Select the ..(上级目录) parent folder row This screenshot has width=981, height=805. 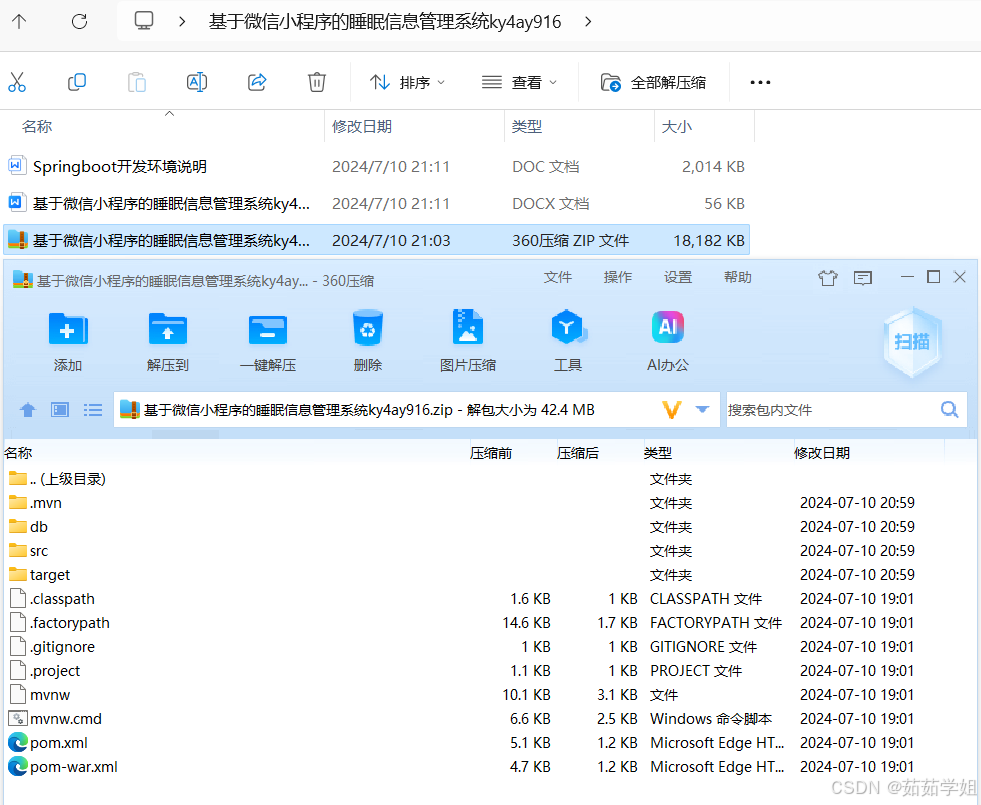coord(489,479)
